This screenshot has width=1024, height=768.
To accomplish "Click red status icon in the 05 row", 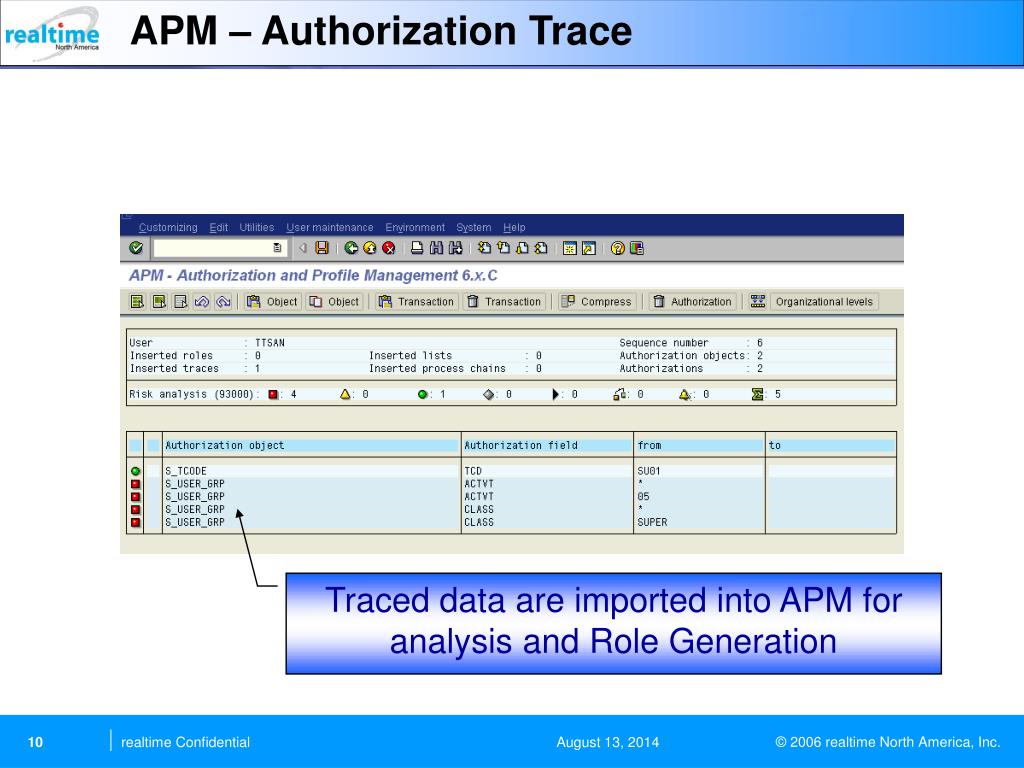I will [135, 496].
